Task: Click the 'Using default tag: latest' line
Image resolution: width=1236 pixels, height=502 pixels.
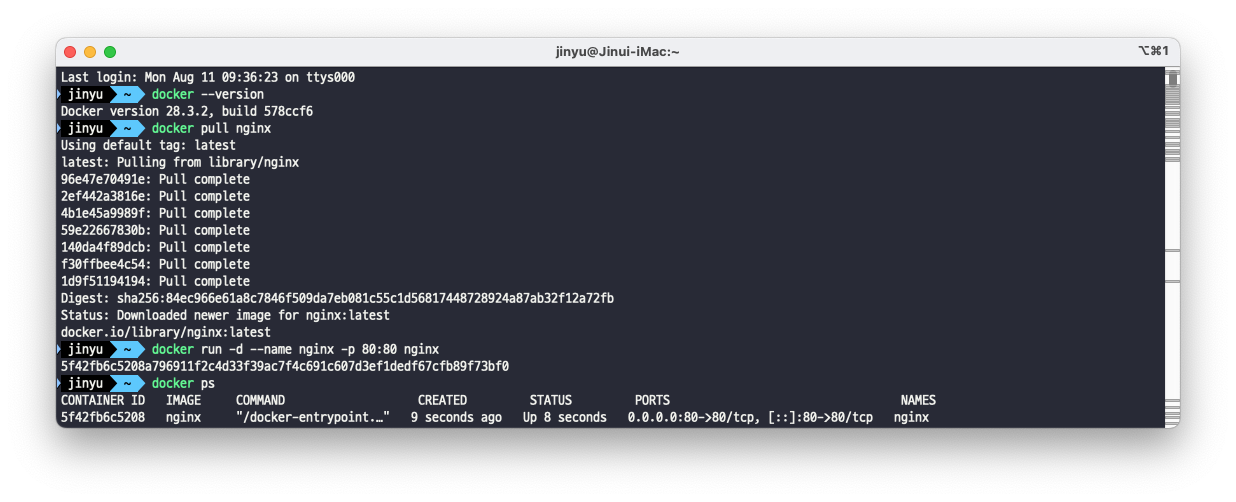Action: (148, 145)
